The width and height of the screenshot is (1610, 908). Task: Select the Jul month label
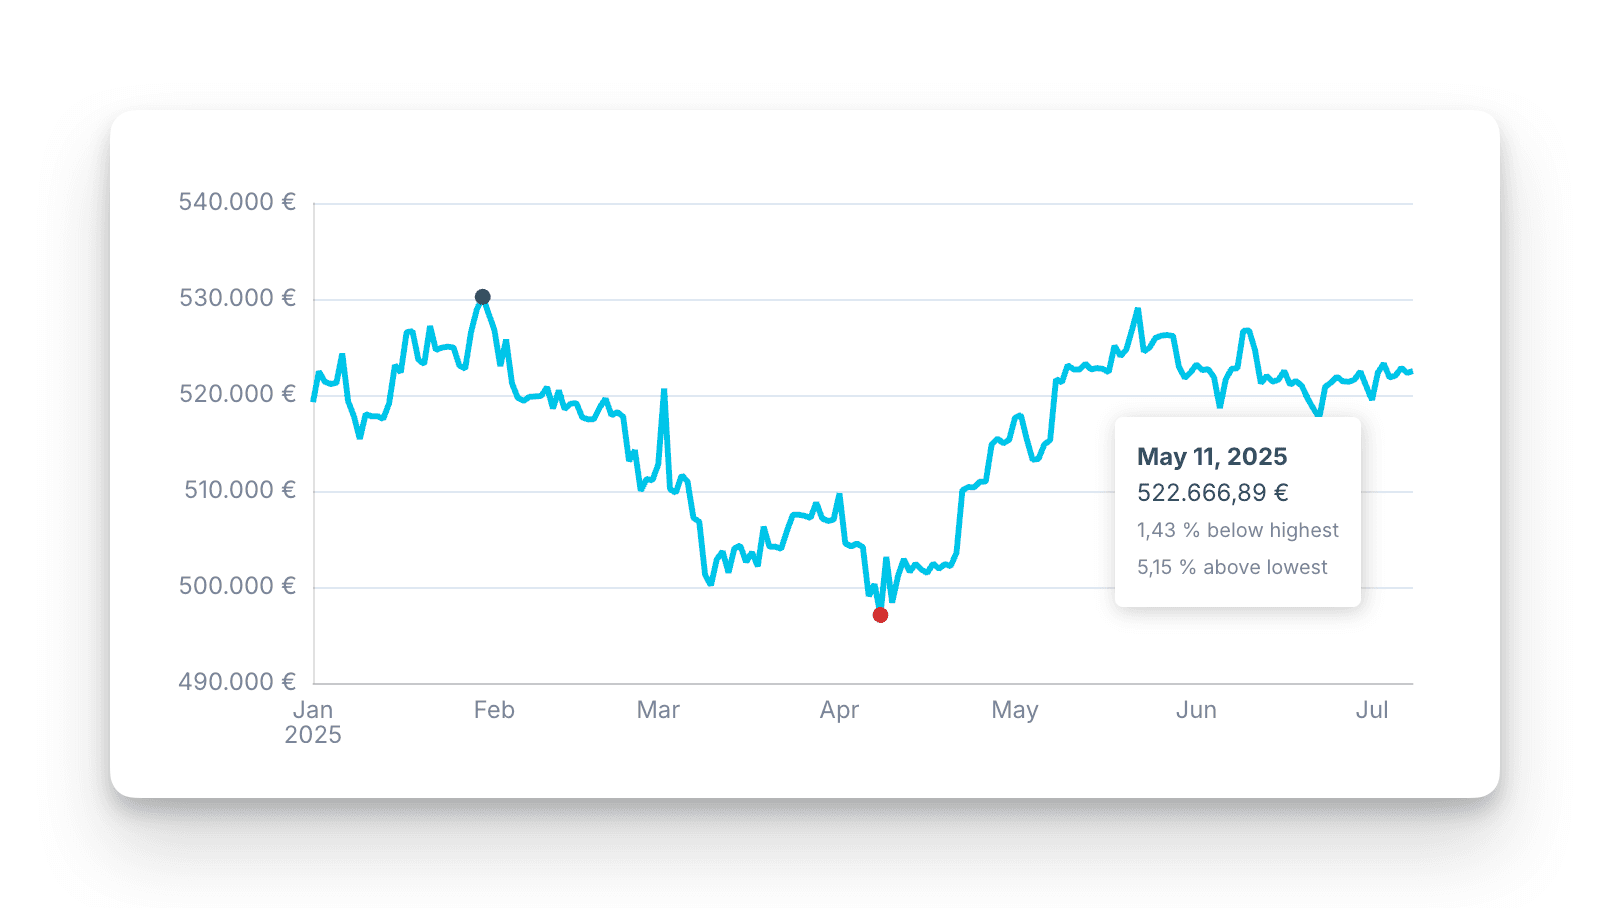pyautogui.click(x=1372, y=710)
